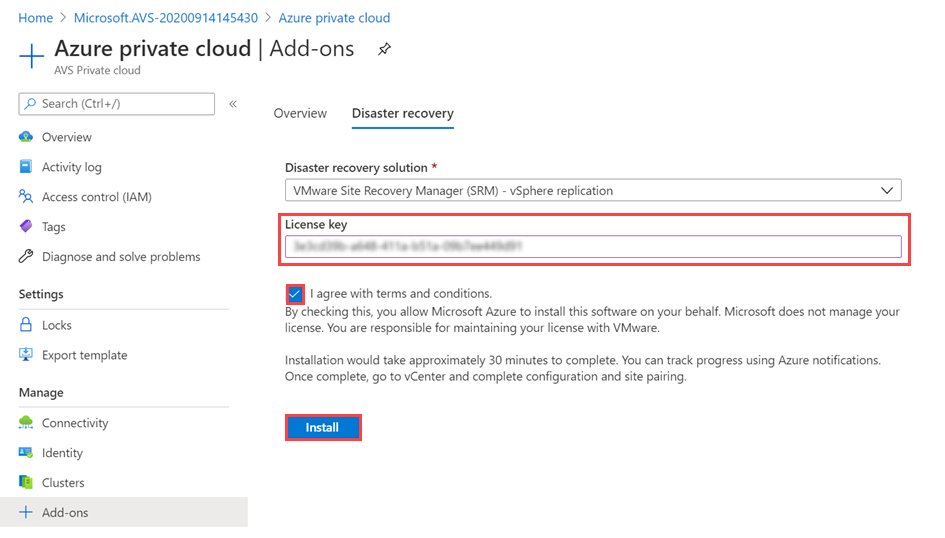945x538 pixels.
Task: Click the Install button
Action: (x=322, y=427)
